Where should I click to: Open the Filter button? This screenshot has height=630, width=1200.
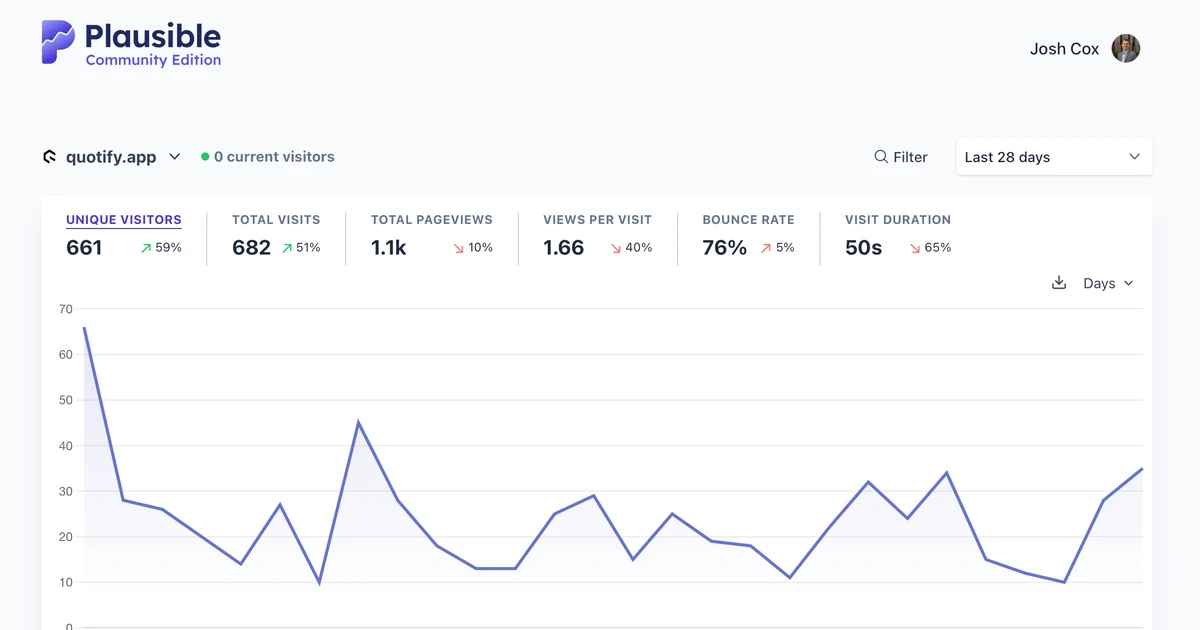tap(901, 157)
